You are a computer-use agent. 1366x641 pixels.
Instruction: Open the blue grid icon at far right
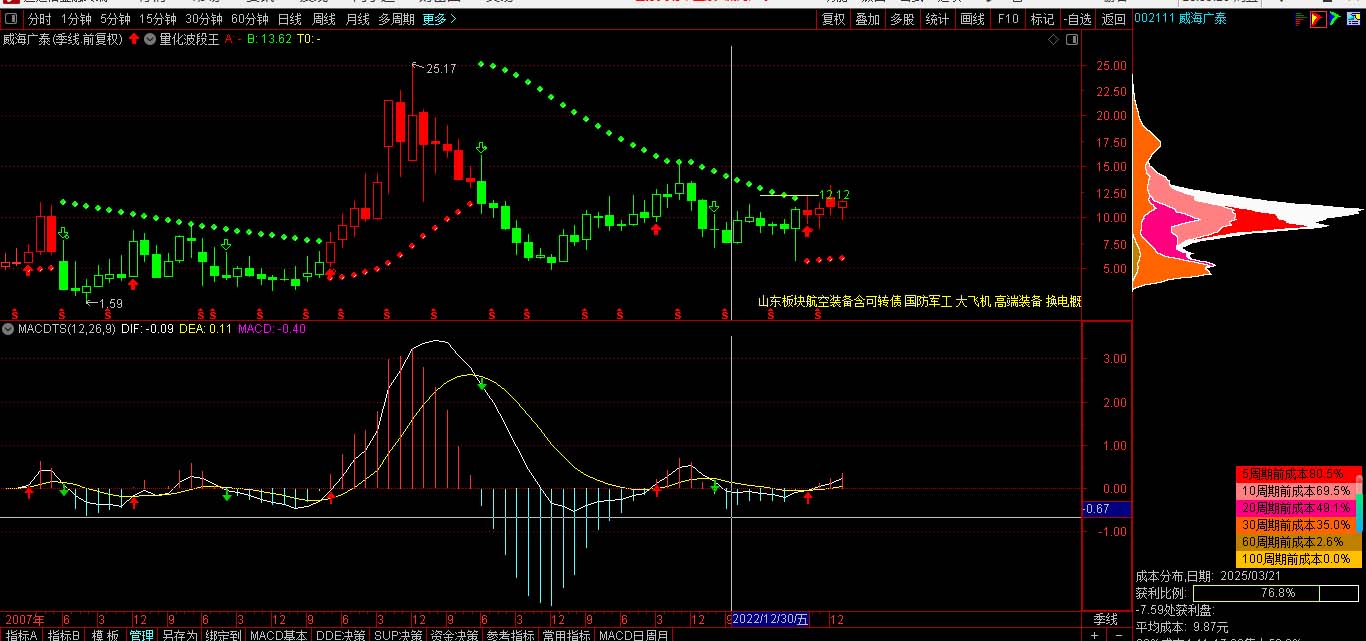(1355, 18)
